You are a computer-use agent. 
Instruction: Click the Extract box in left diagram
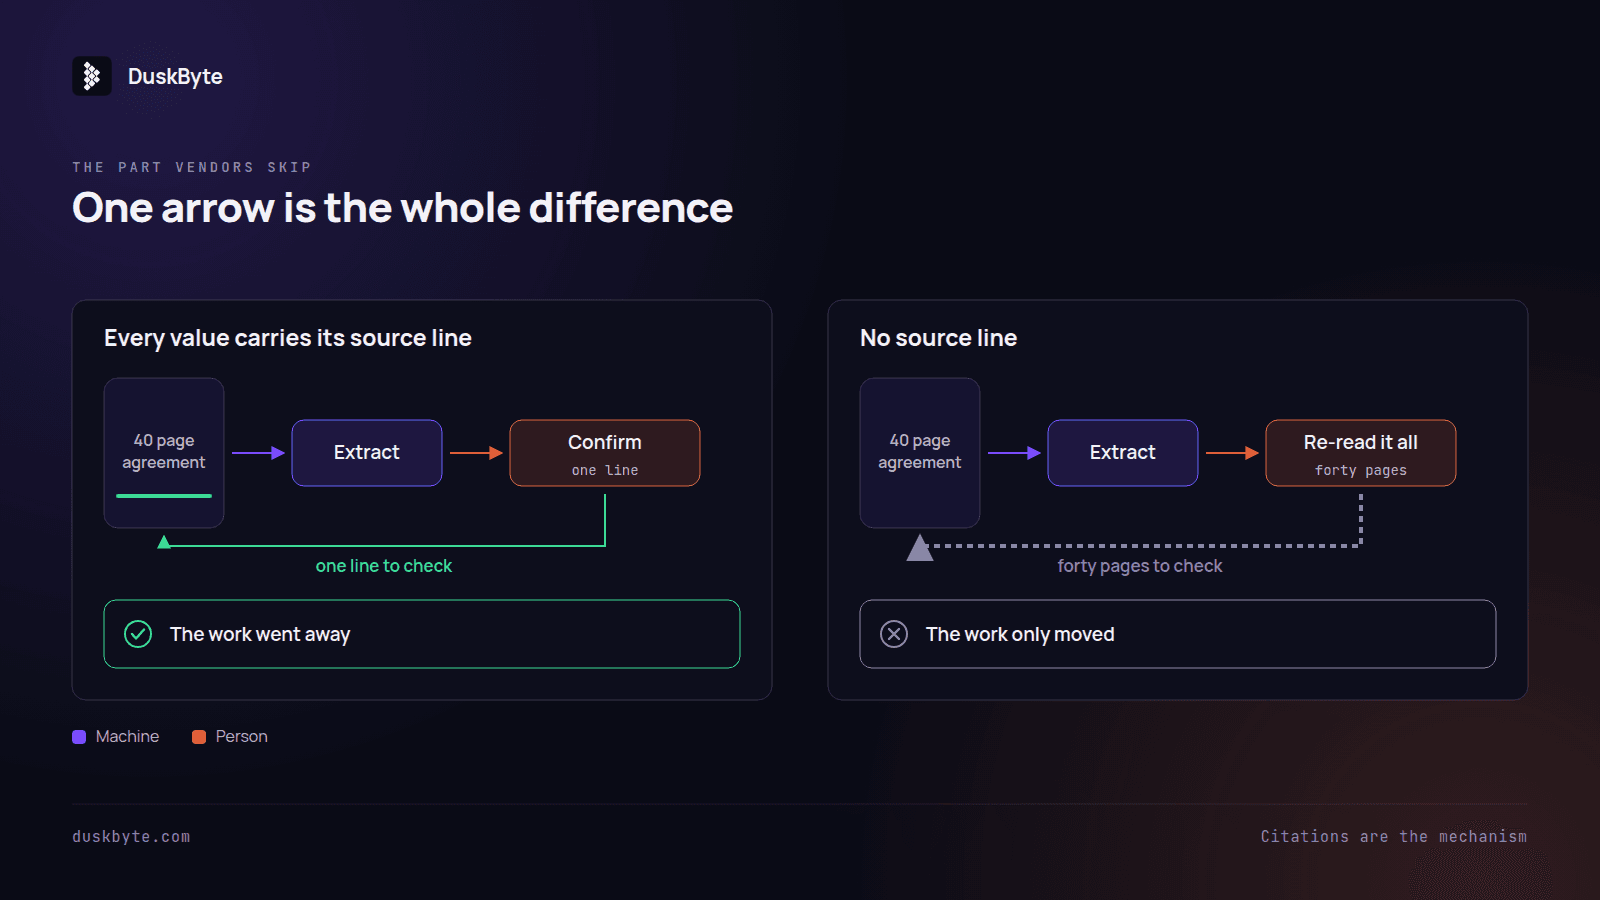point(367,453)
